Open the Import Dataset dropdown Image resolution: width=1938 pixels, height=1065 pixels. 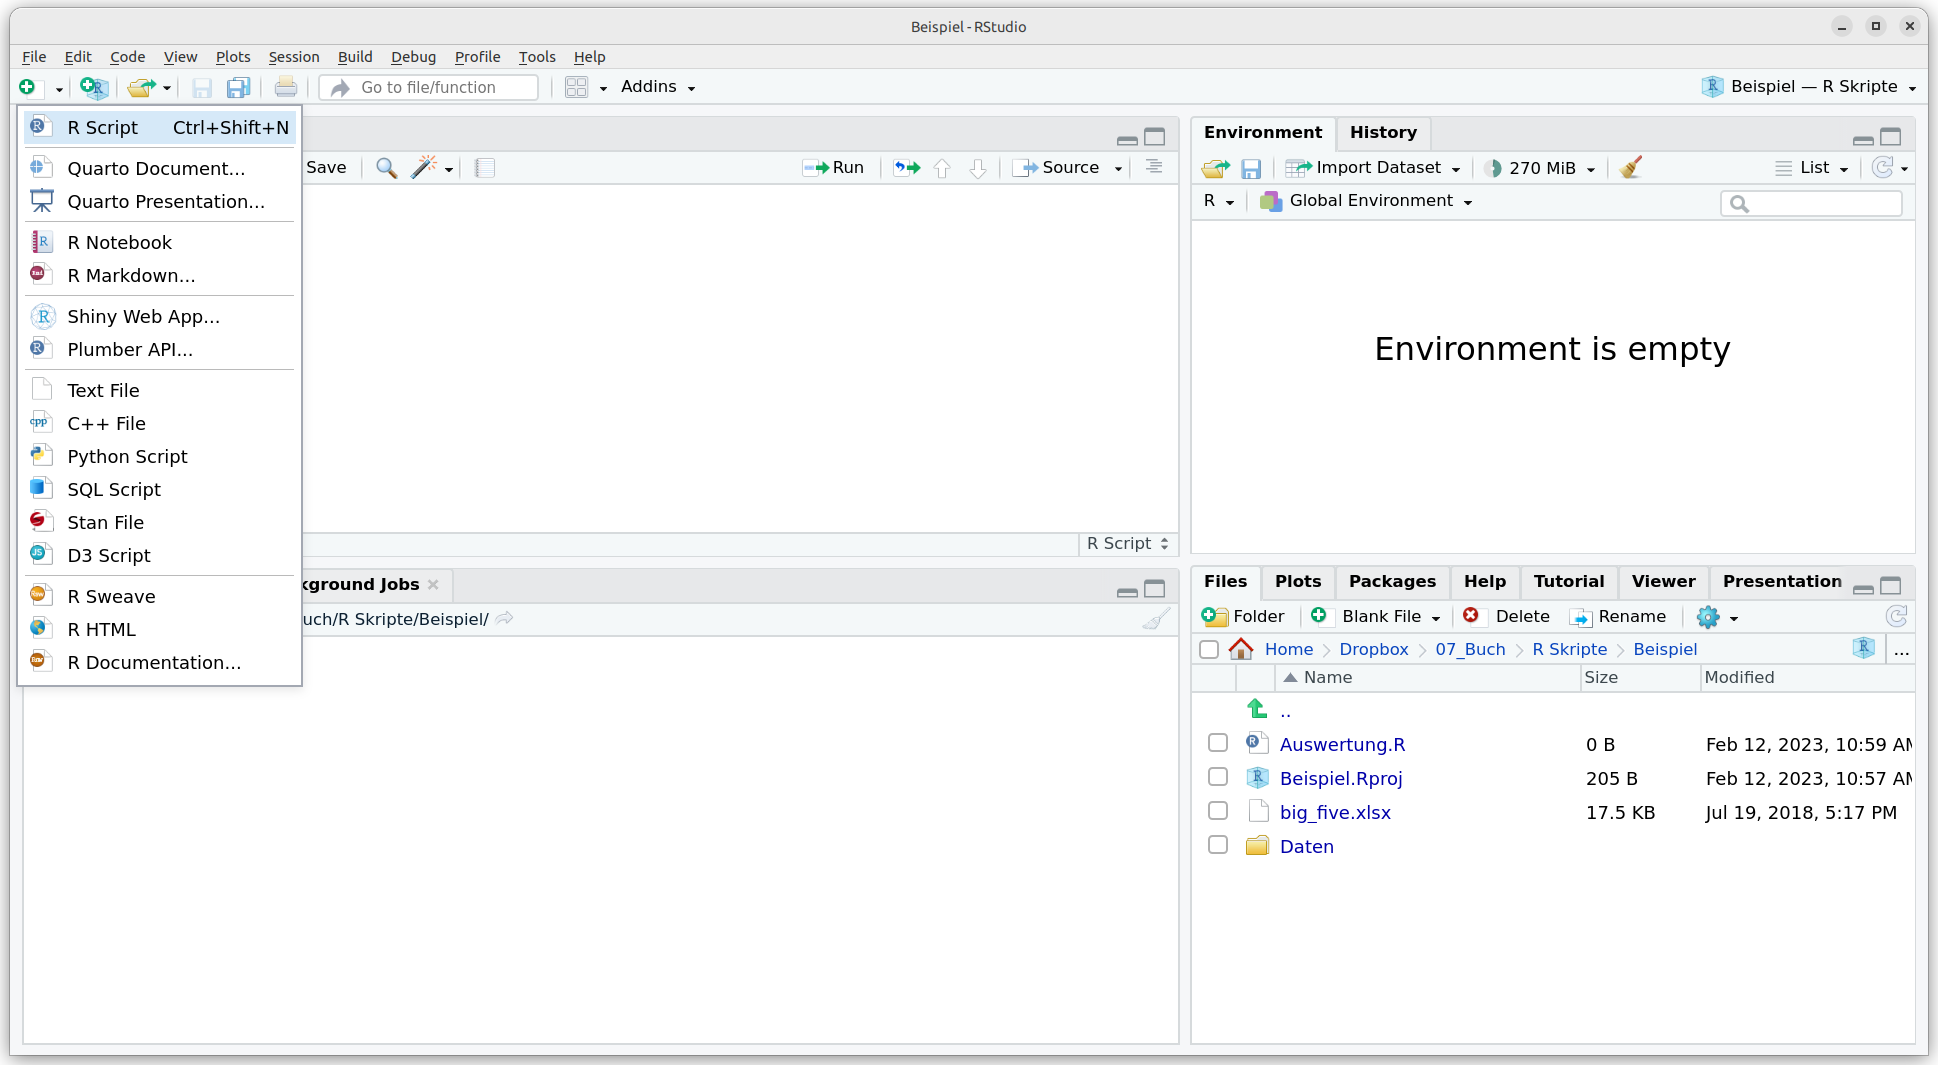click(1373, 168)
